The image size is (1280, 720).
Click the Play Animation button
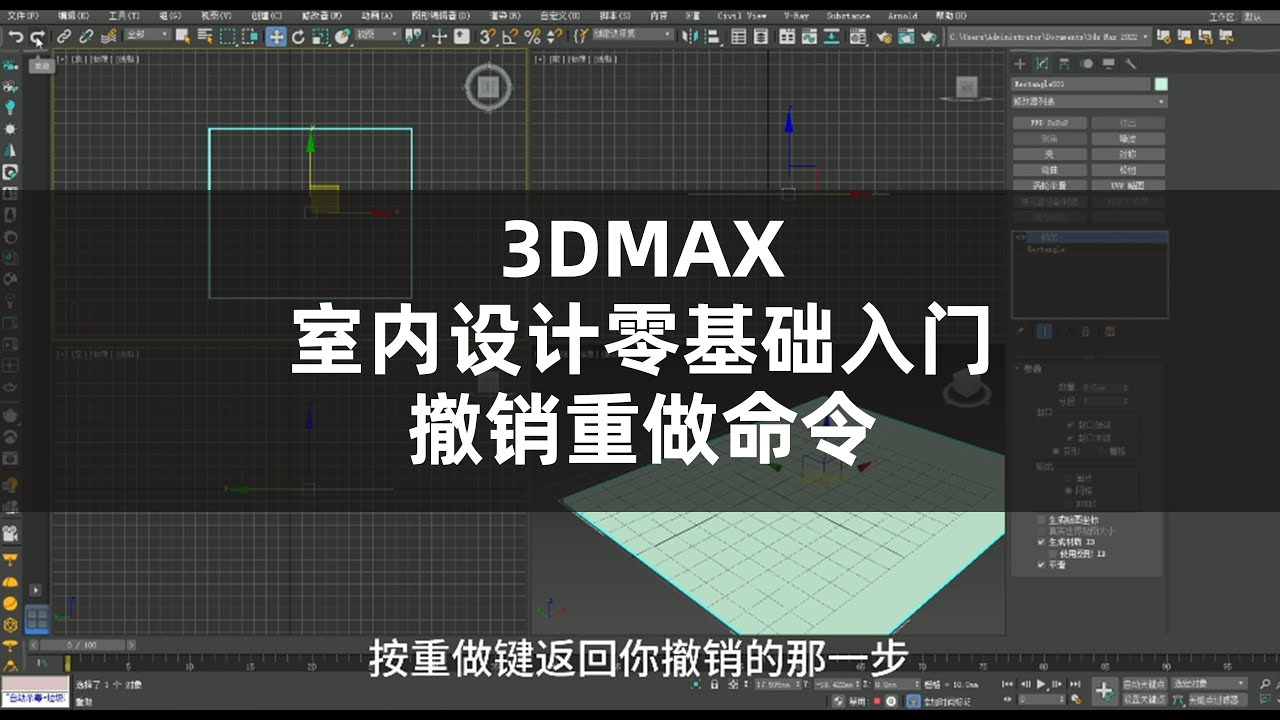pyautogui.click(x=1041, y=684)
